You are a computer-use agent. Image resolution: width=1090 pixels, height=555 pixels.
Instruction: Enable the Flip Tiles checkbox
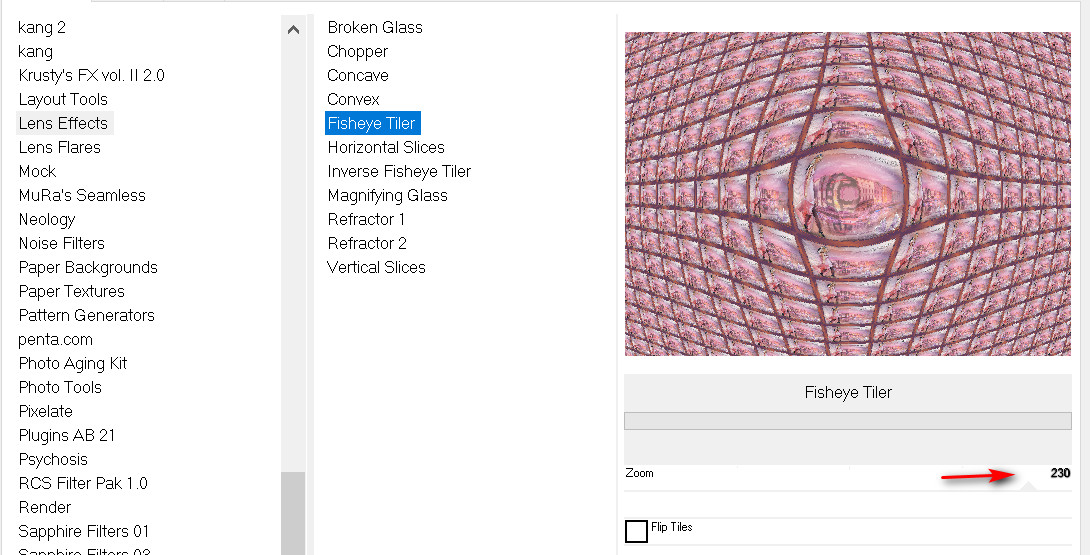(636, 531)
